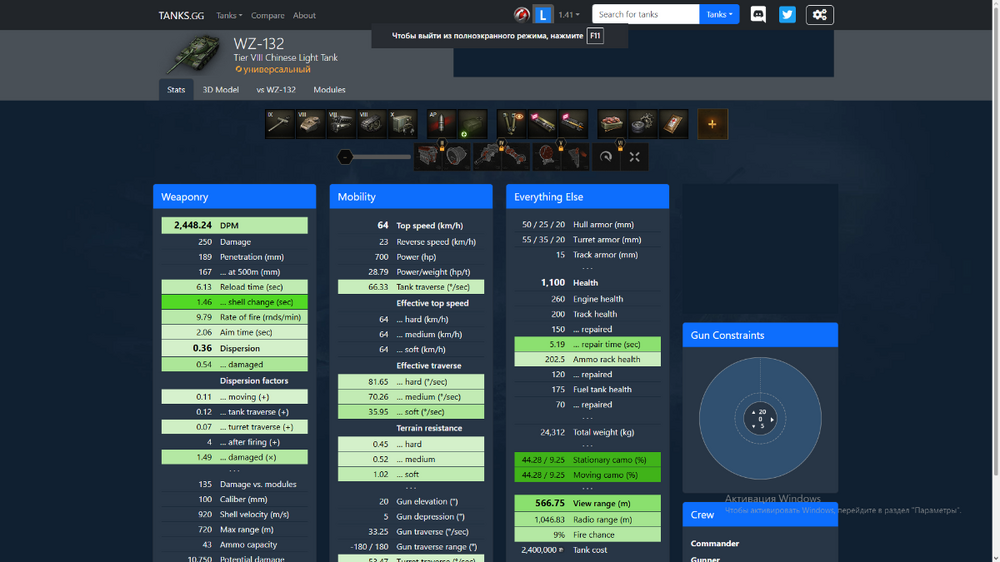The height and width of the screenshot is (562, 1000).
Task: Open the optics equipment slot with eye symbol
Action: [511, 124]
